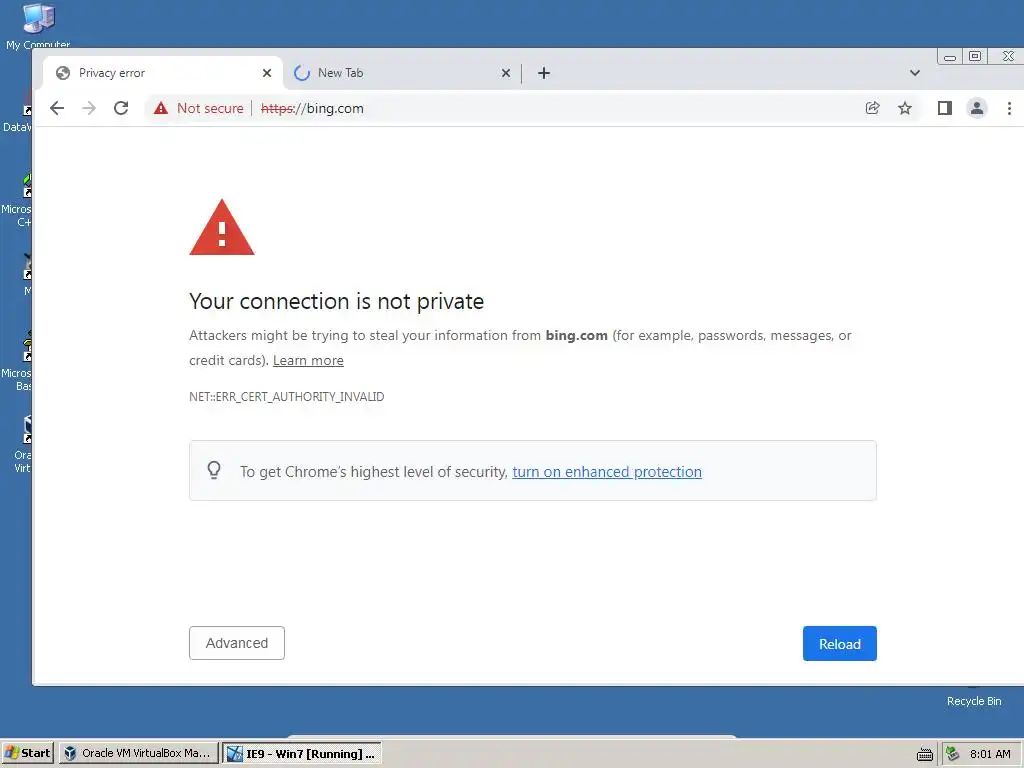1024x768 pixels.
Task: Close the New Tab tab
Action: [x=505, y=73]
